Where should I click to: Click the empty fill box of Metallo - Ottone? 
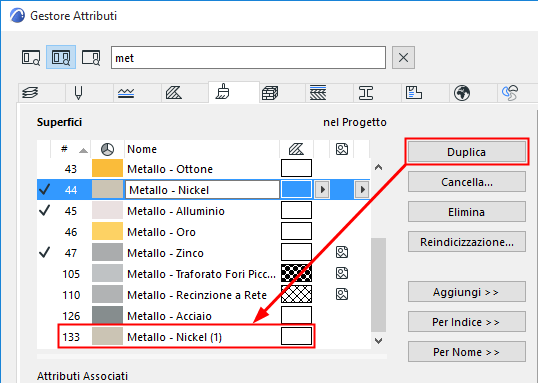click(x=296, y=168)
